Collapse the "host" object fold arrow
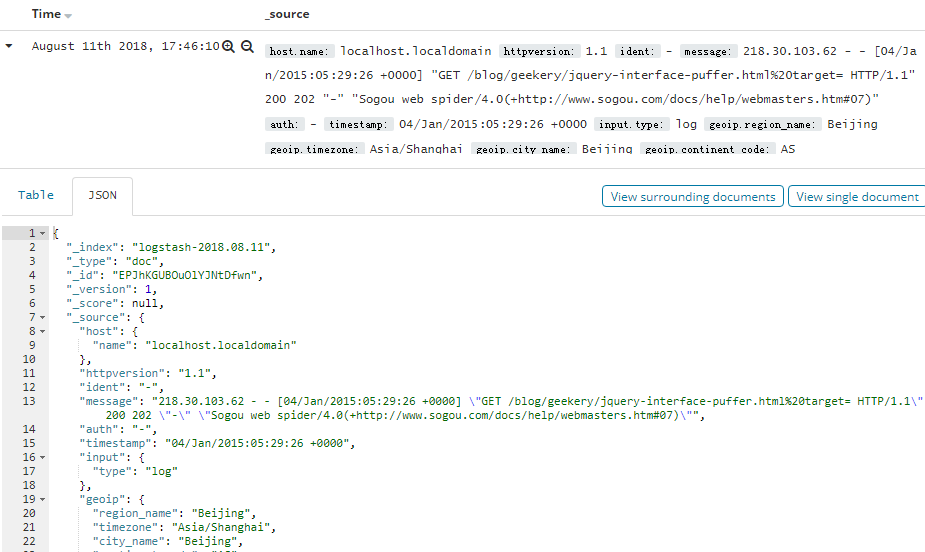The width and height of the screenshot is (925, 552). click(x=42, y=331)
